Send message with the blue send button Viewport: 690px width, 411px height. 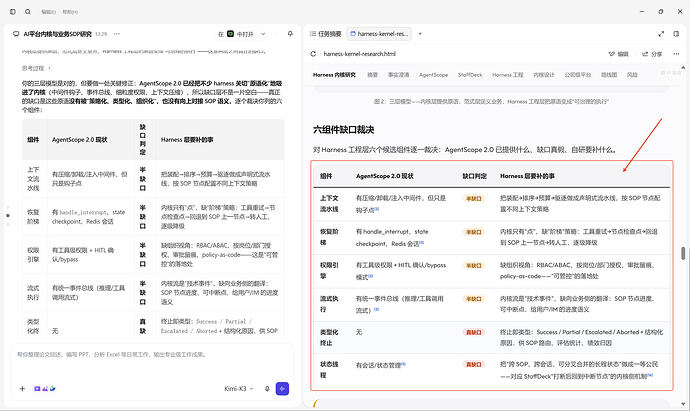pos(282,389)
